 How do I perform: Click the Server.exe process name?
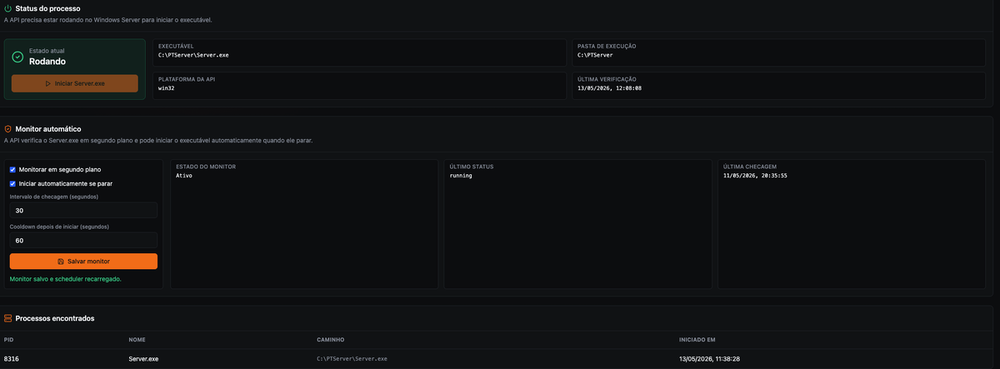[x=143, y=359]
